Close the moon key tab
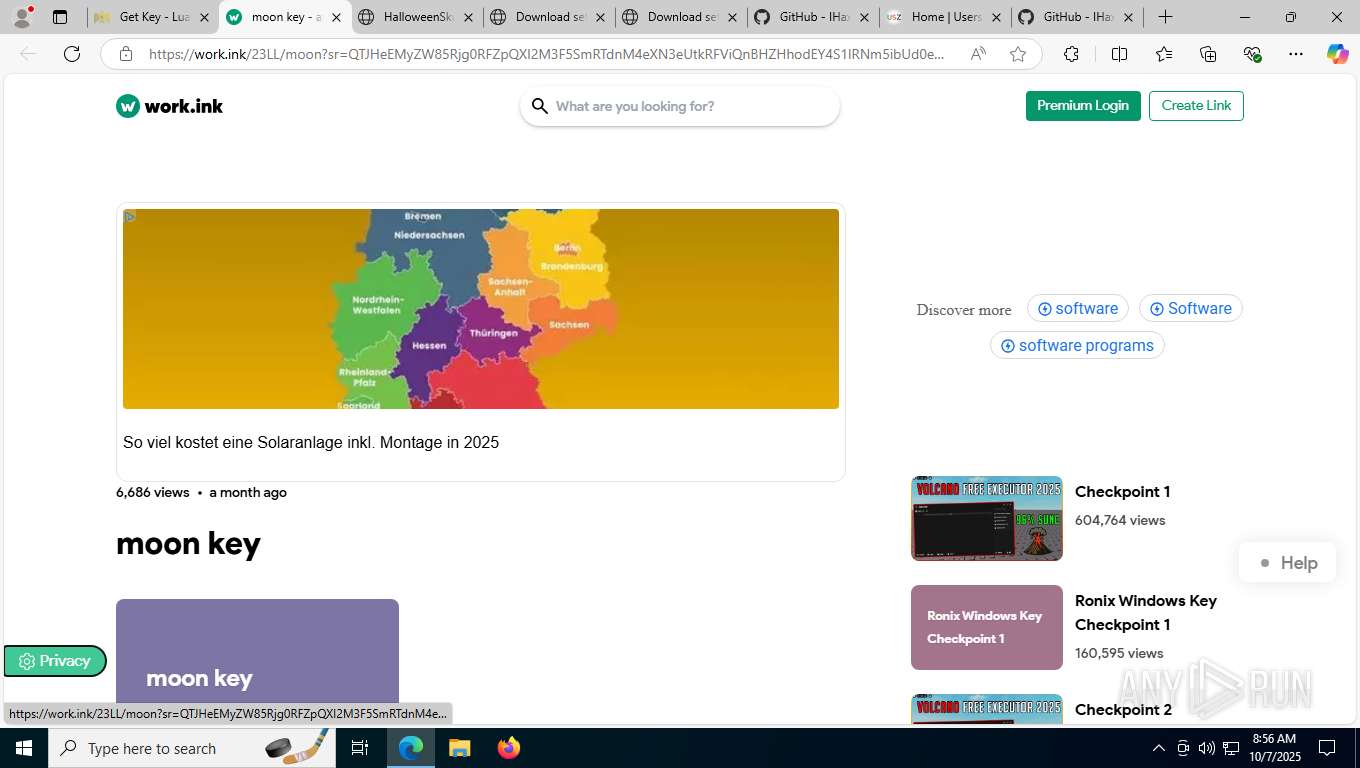Screen dimensions: 1360x768 click(336, 17)
